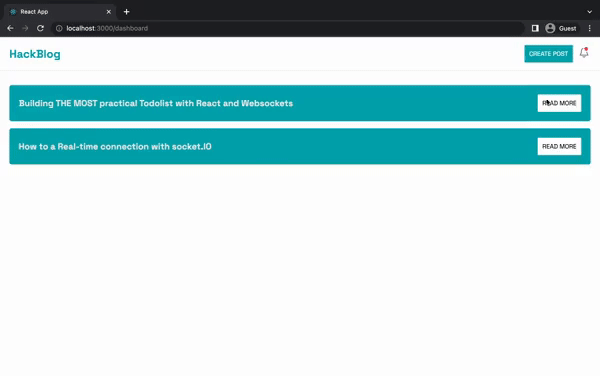Viewport: 600px width, 376px height.
Task: Expand the tab search chevron
Action: [x=589, y=12]
